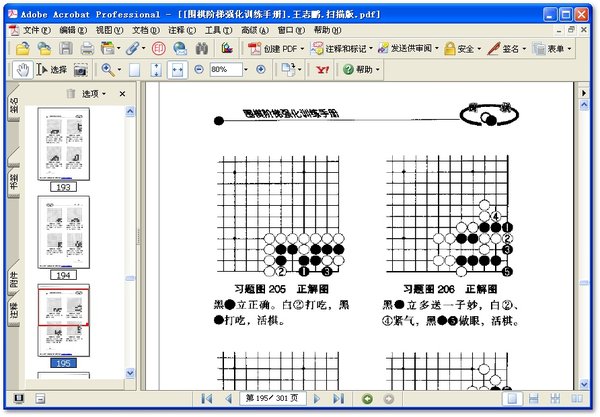Click the zoom out minus button
600x417 pixels.
click(199, 69)
